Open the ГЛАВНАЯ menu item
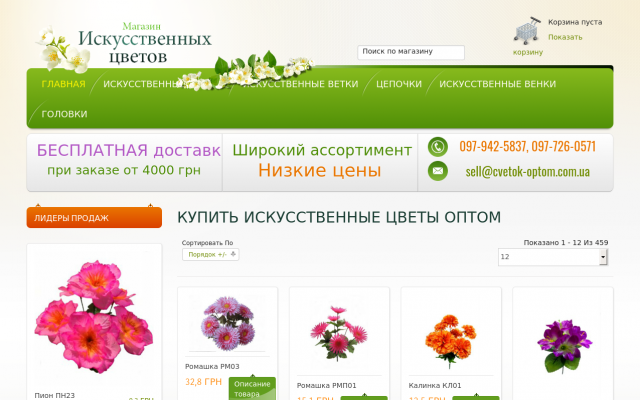This screenshot has height=400, width=640. click(x=63, y=84)
